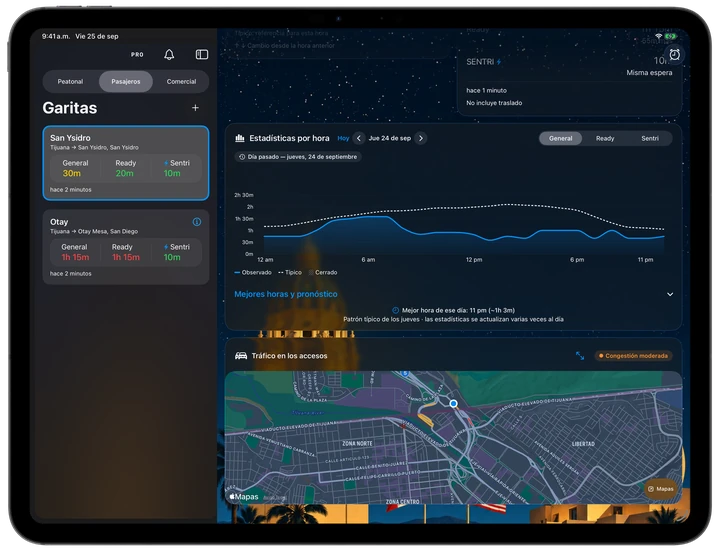The image size is (720, 552).
Task: Go to previous day in statistics
Action: pyautogui.click(x=359, y=138)
